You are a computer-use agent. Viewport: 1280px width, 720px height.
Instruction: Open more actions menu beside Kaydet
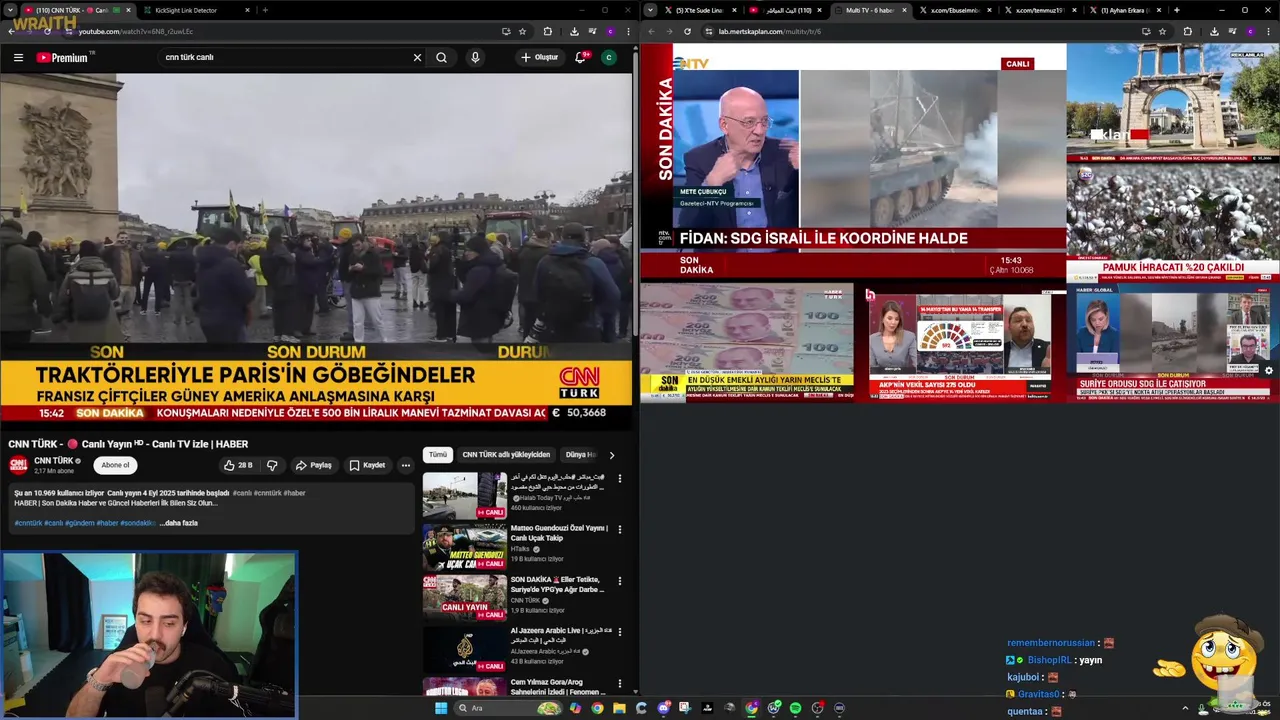(405, 465)
